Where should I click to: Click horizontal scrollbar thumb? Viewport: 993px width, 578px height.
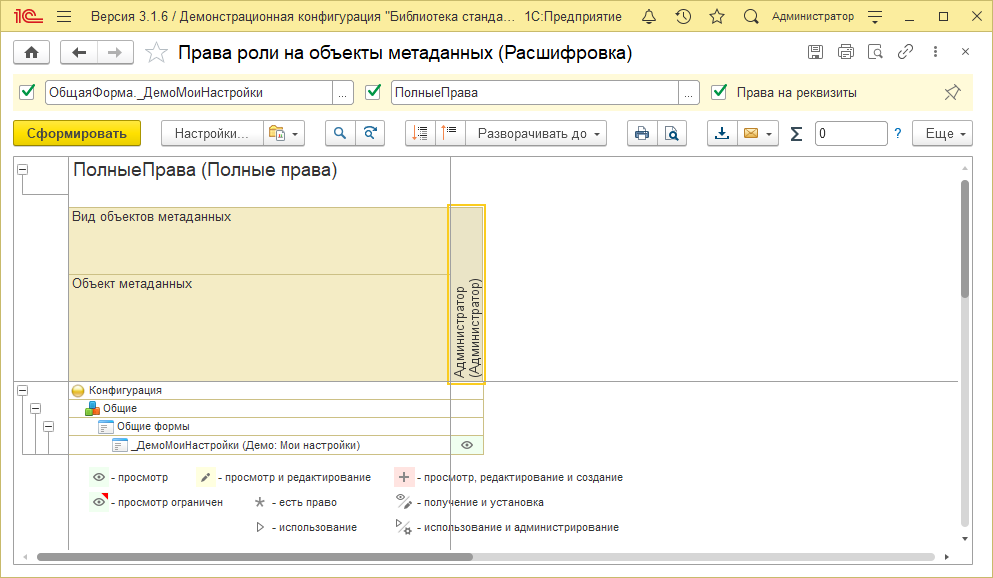[255, 557]
